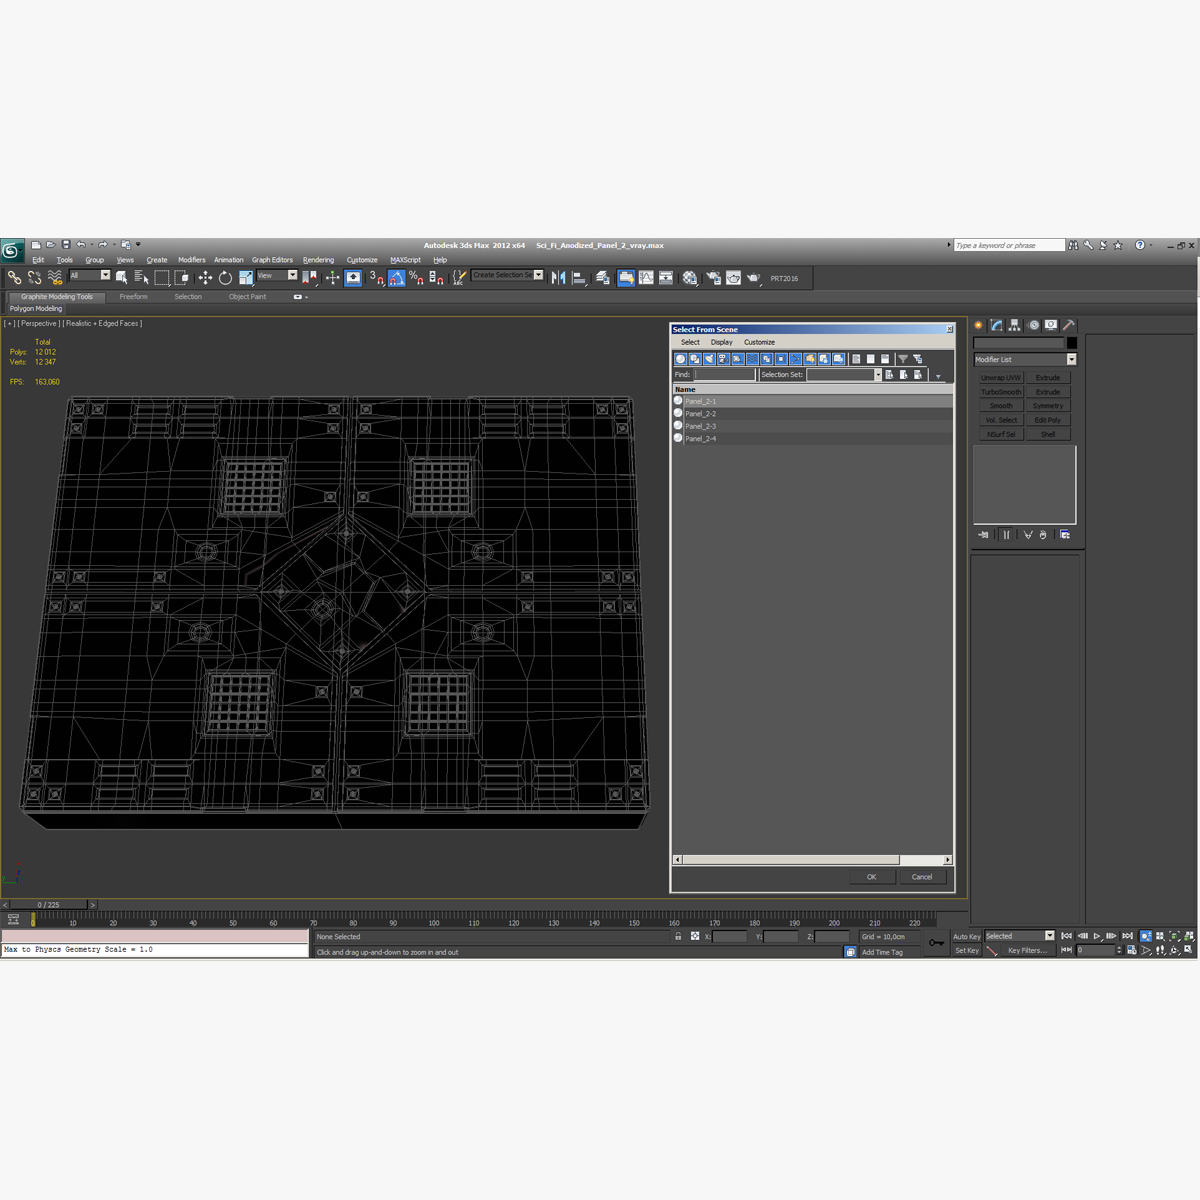Image resolution: width=1200 pixels, height=1200 pixels.
Task: Select the Unlink Selection tool
Action: point(34,278)
